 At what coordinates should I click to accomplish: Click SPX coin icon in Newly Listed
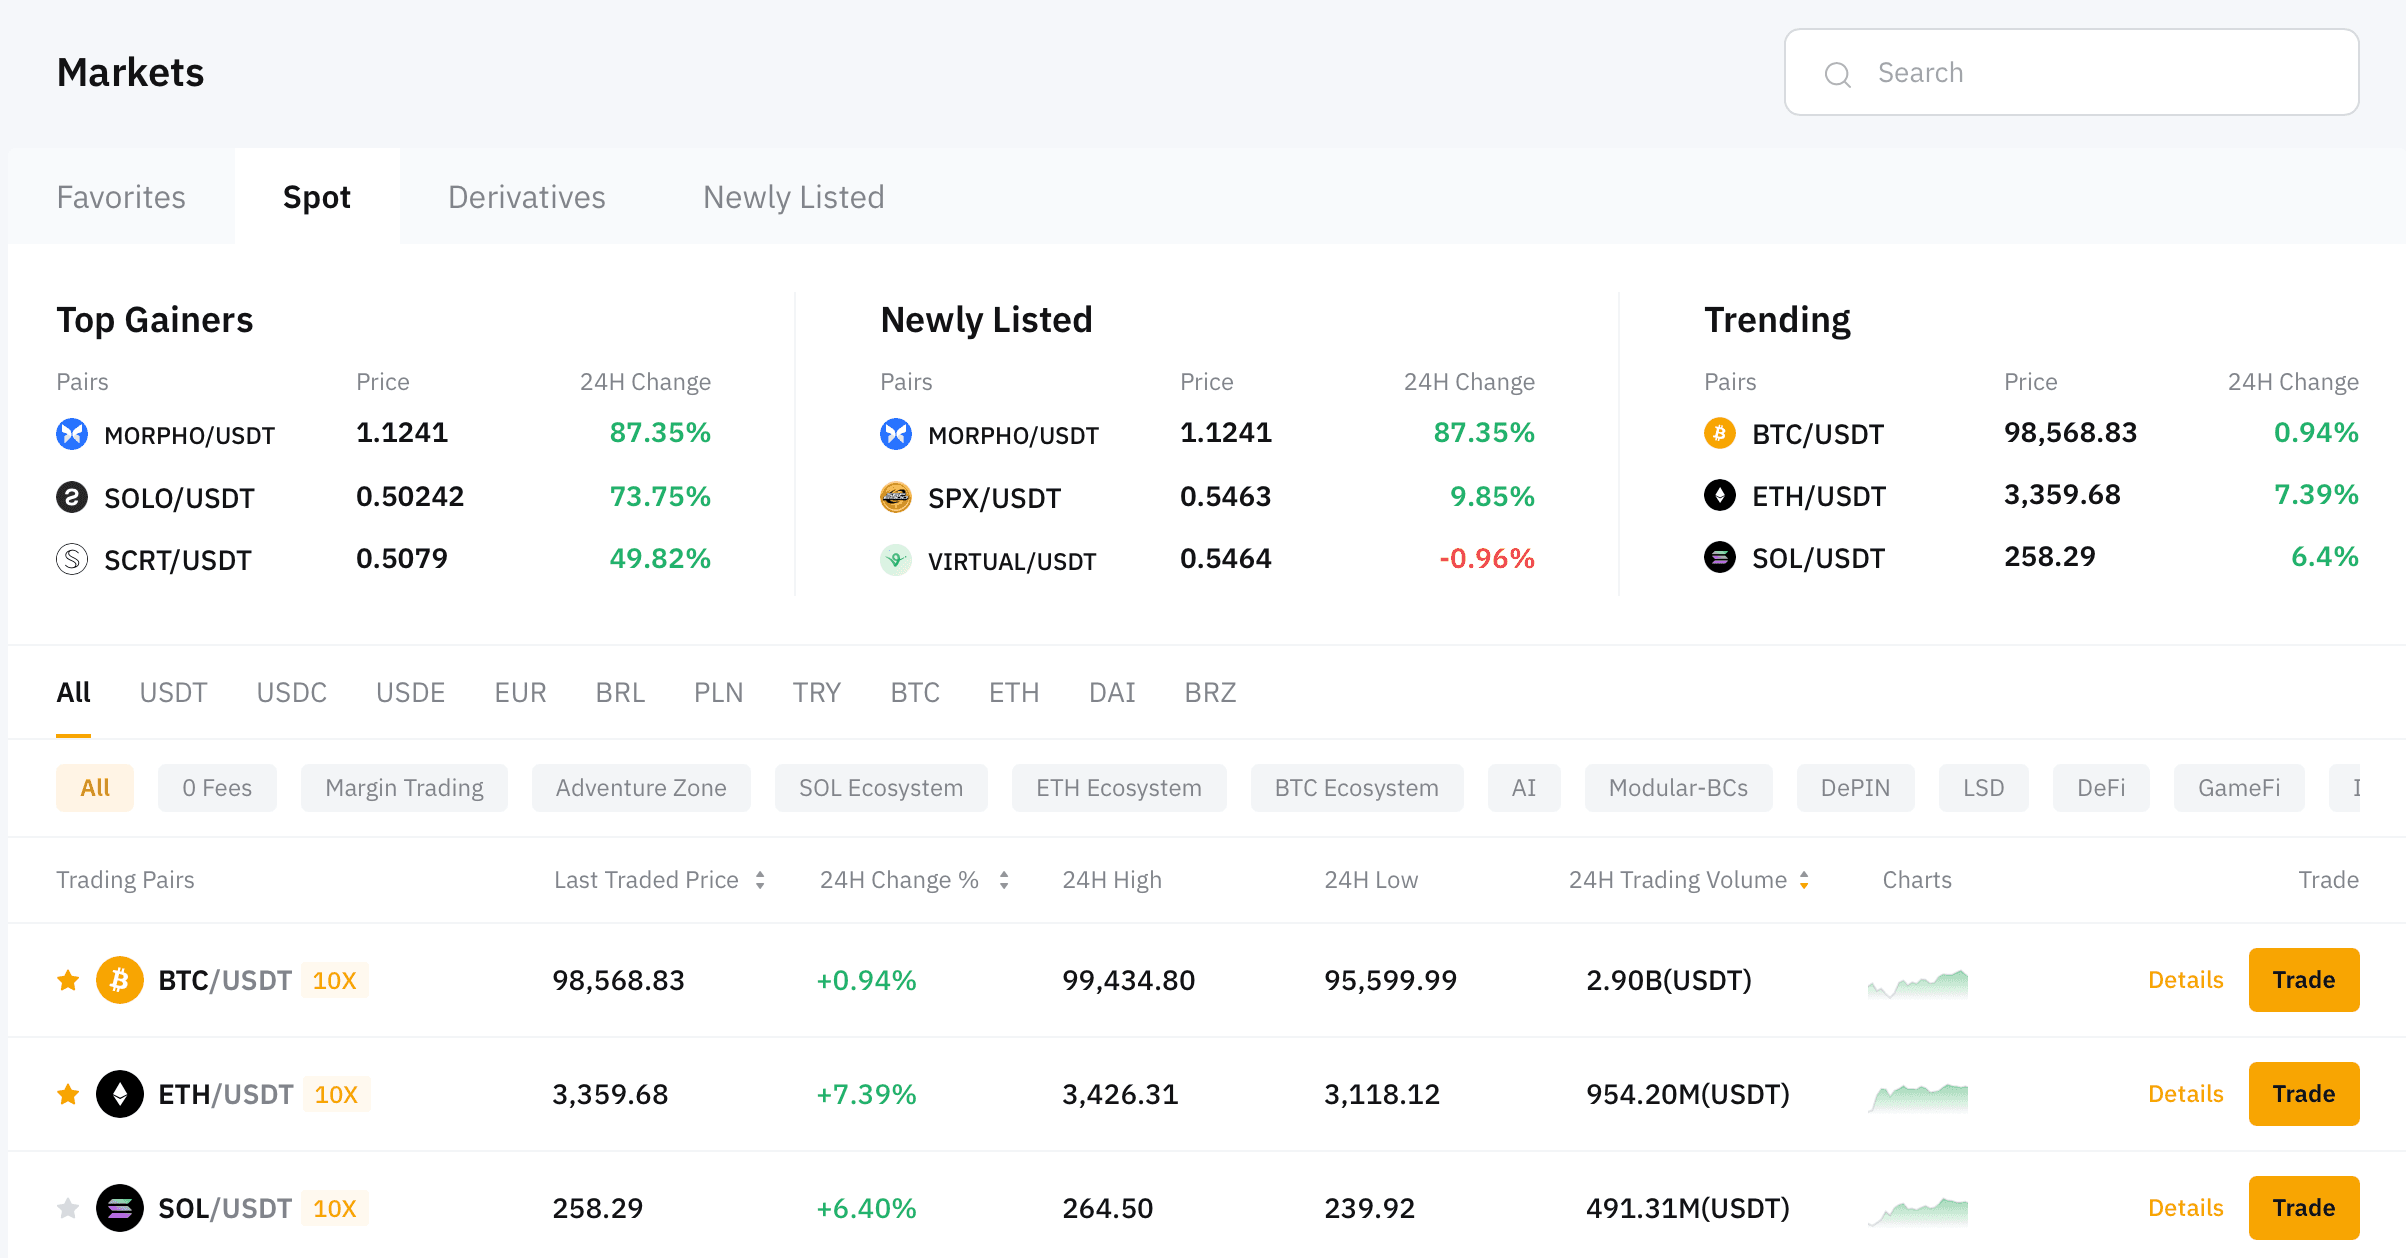[x=895, y=497]
